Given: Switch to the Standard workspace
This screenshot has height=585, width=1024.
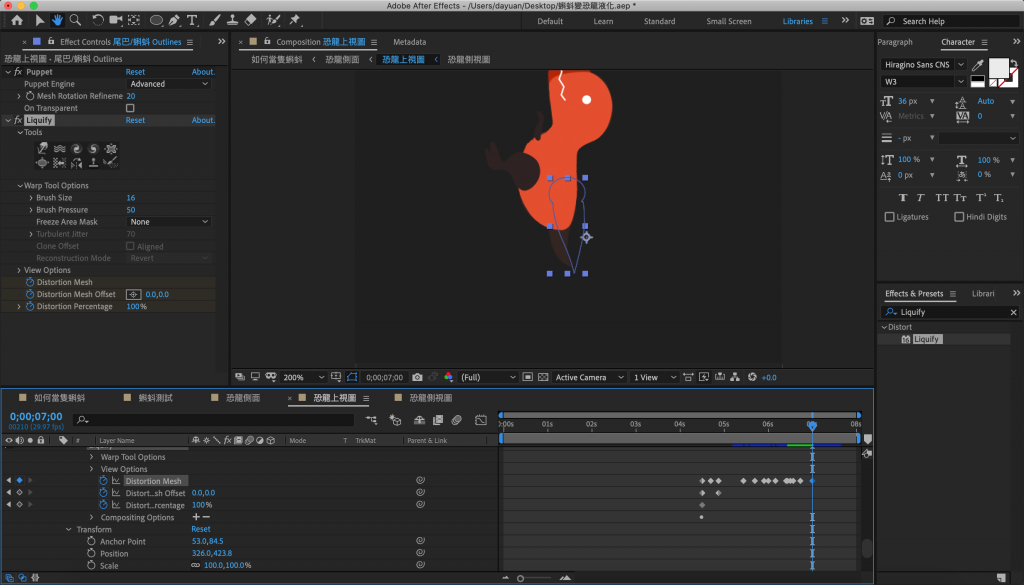Looking at the screenshot, I should [x=660, y=21].
